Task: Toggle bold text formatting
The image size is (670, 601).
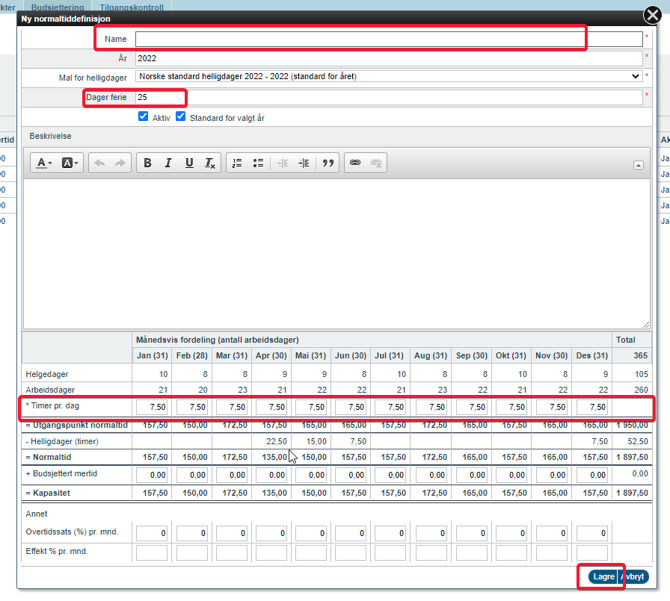Action: tap(148, 163)
